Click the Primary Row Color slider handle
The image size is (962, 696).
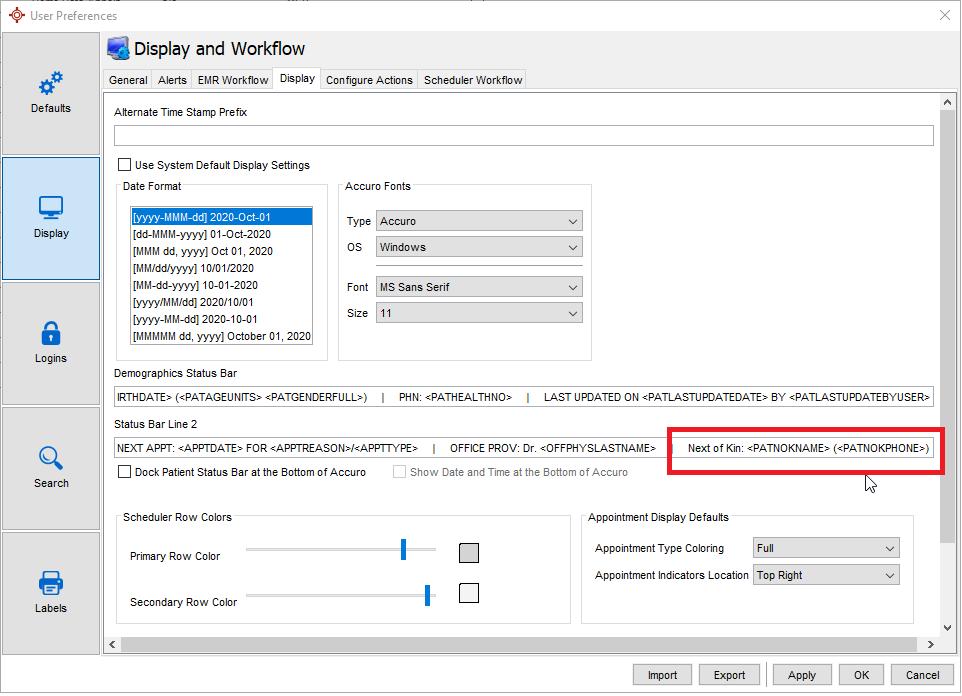click(404, 550)
